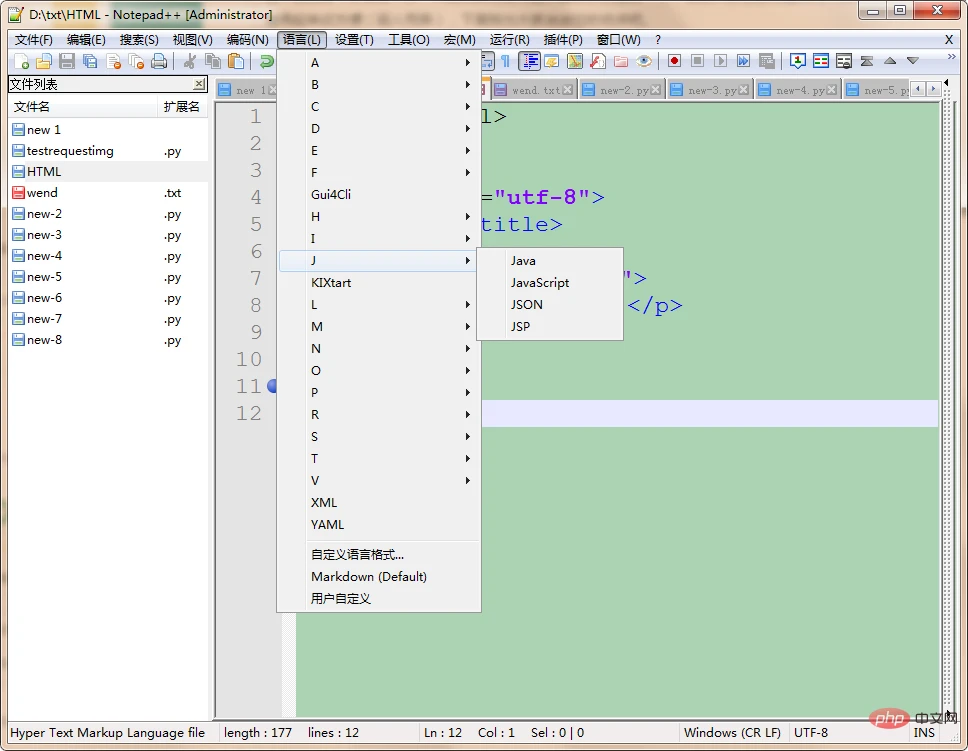The width and height of the screenshot is (968, 751).
Task: Click the Save All toolbar icon
Action: coord(90,61)
